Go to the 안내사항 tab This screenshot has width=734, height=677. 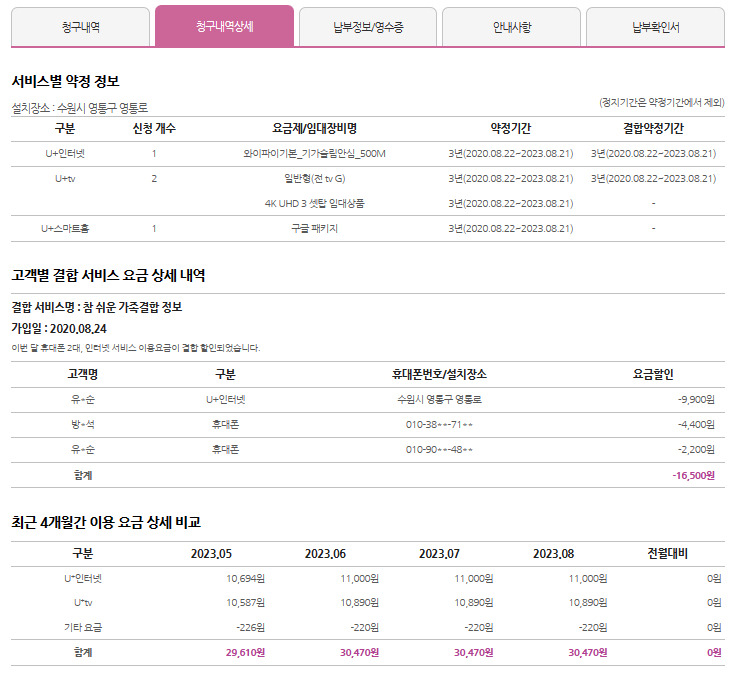[511, 27]
